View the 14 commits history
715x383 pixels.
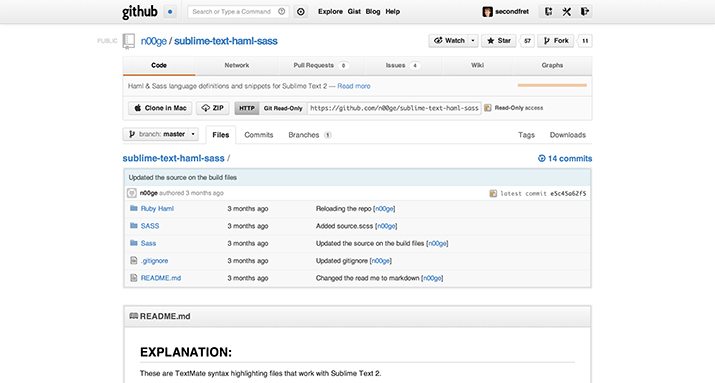click(x=565, y=159)
